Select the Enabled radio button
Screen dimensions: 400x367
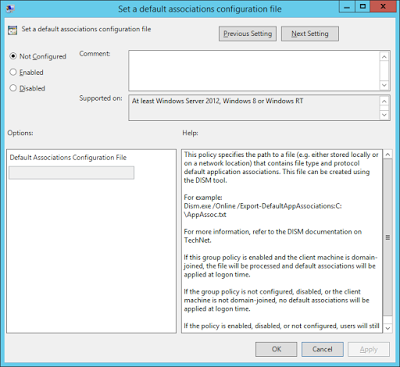pos(13,72)
